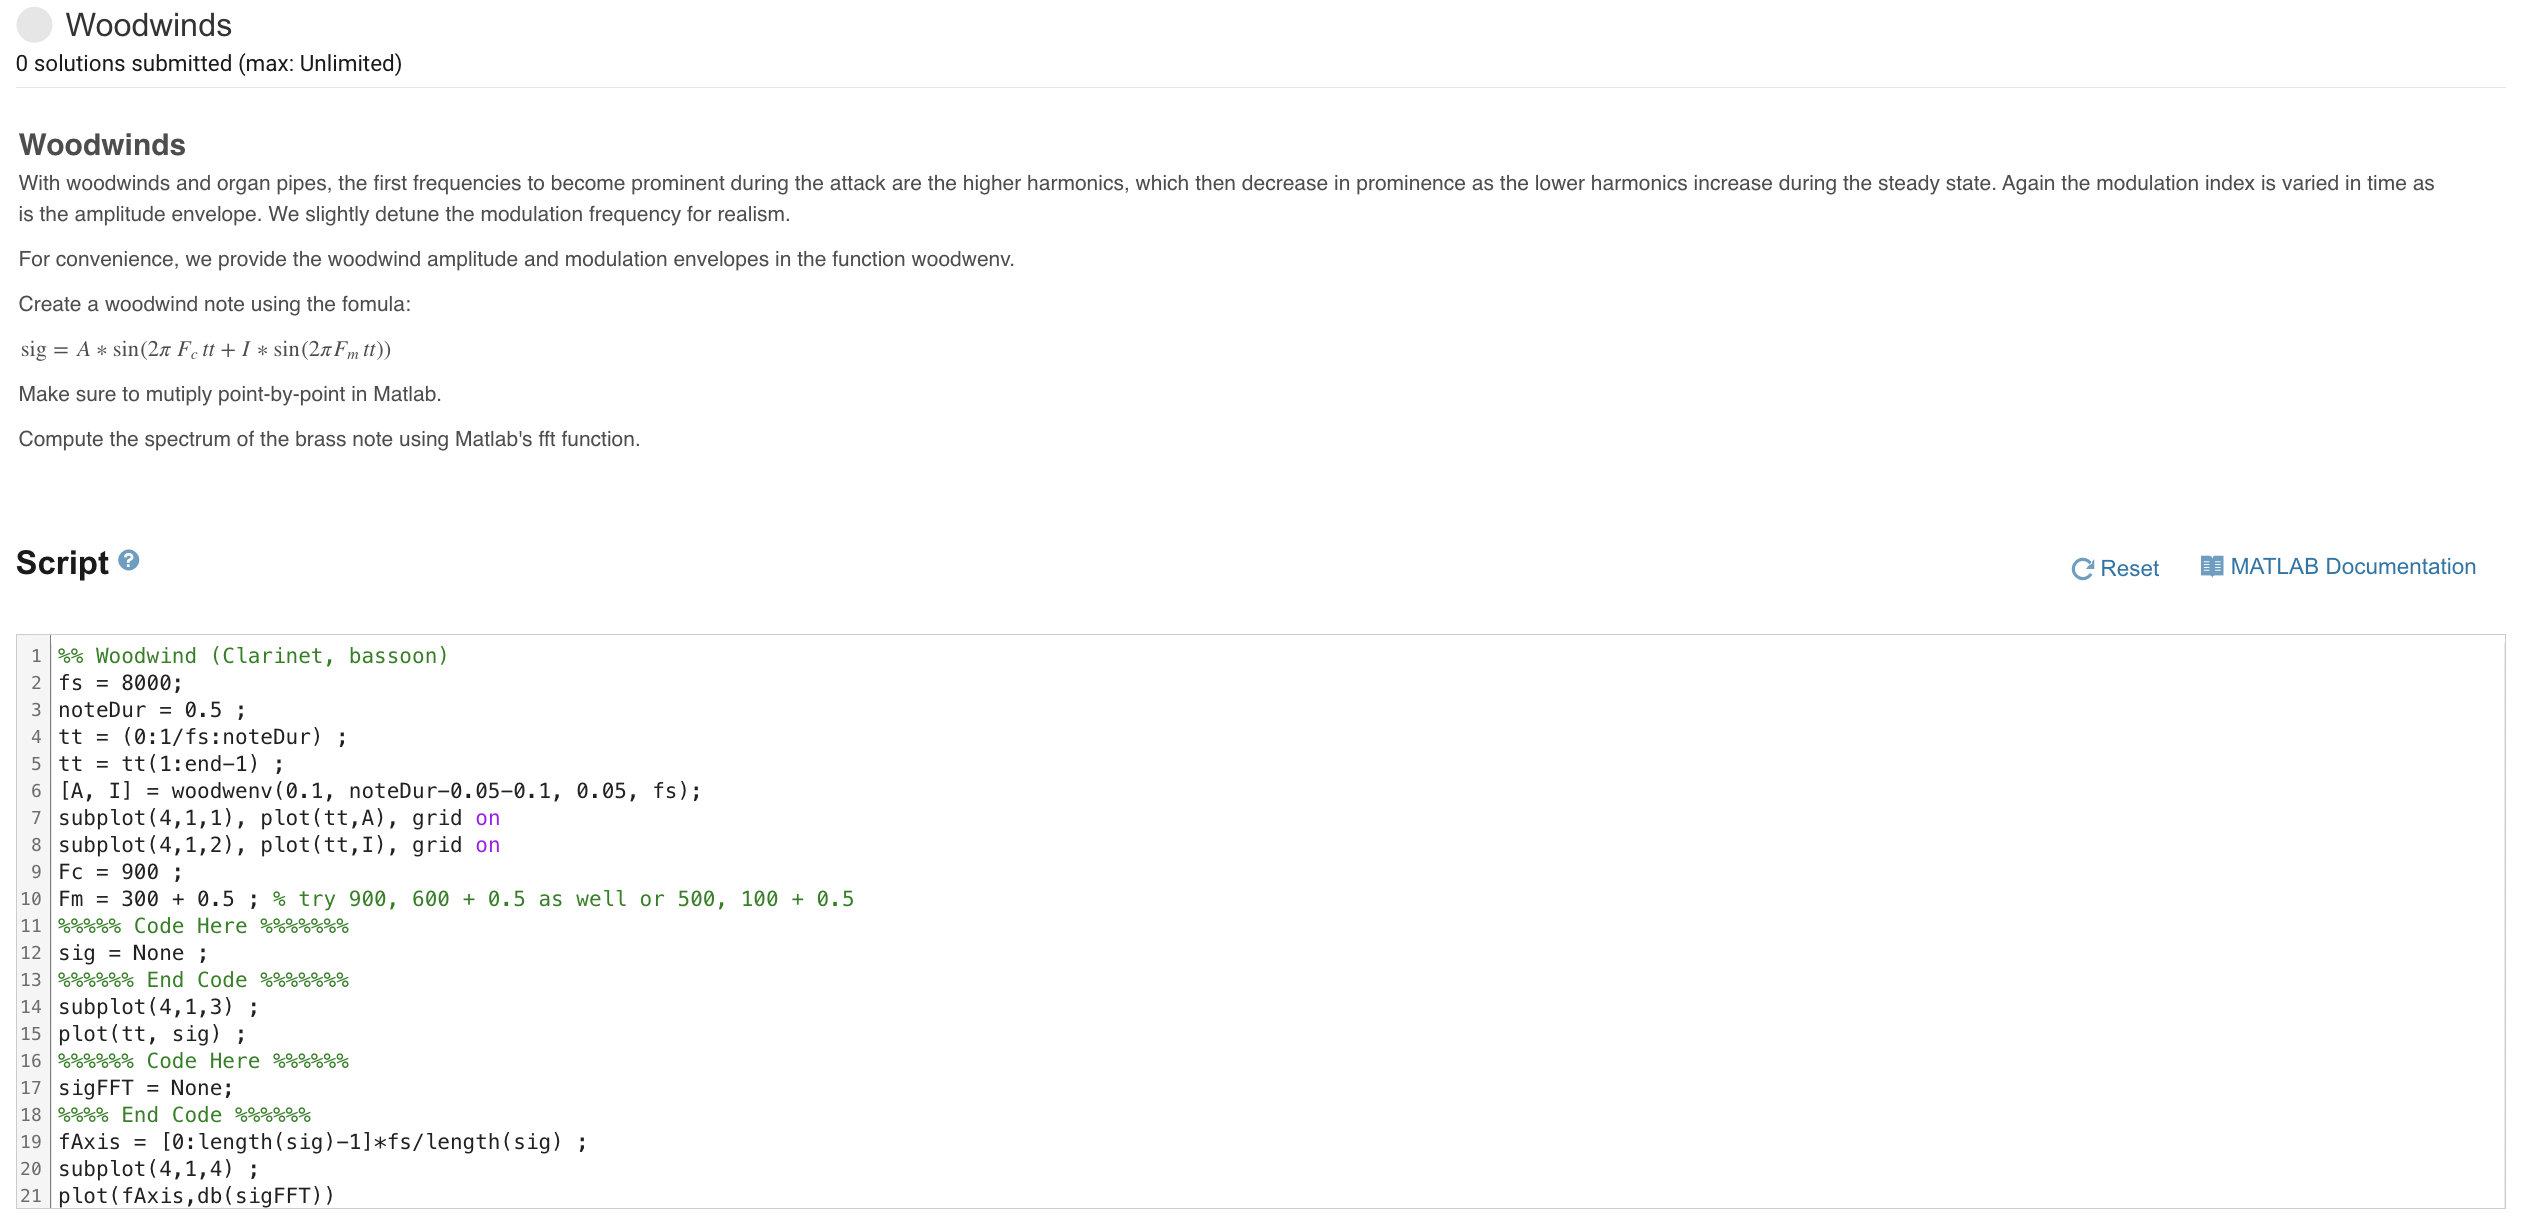The width and height of the screenshot is (2524, 1220).
Task: Click the fAxis definition code line
Action: pyautogui.click(x=322, y=1142)
